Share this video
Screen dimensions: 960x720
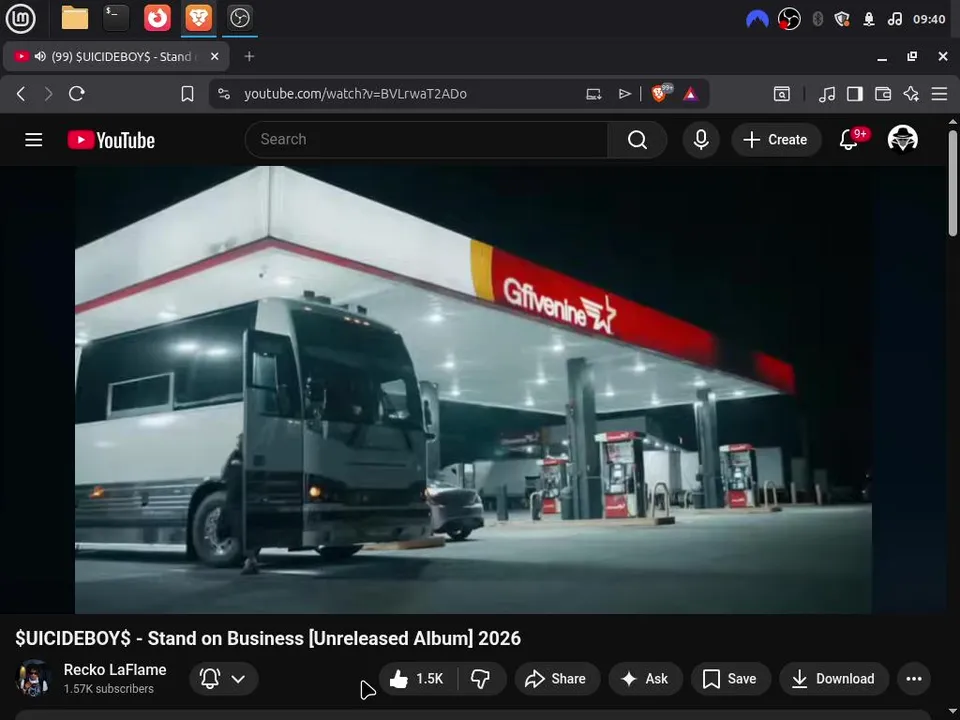click(x=556, y=678)
